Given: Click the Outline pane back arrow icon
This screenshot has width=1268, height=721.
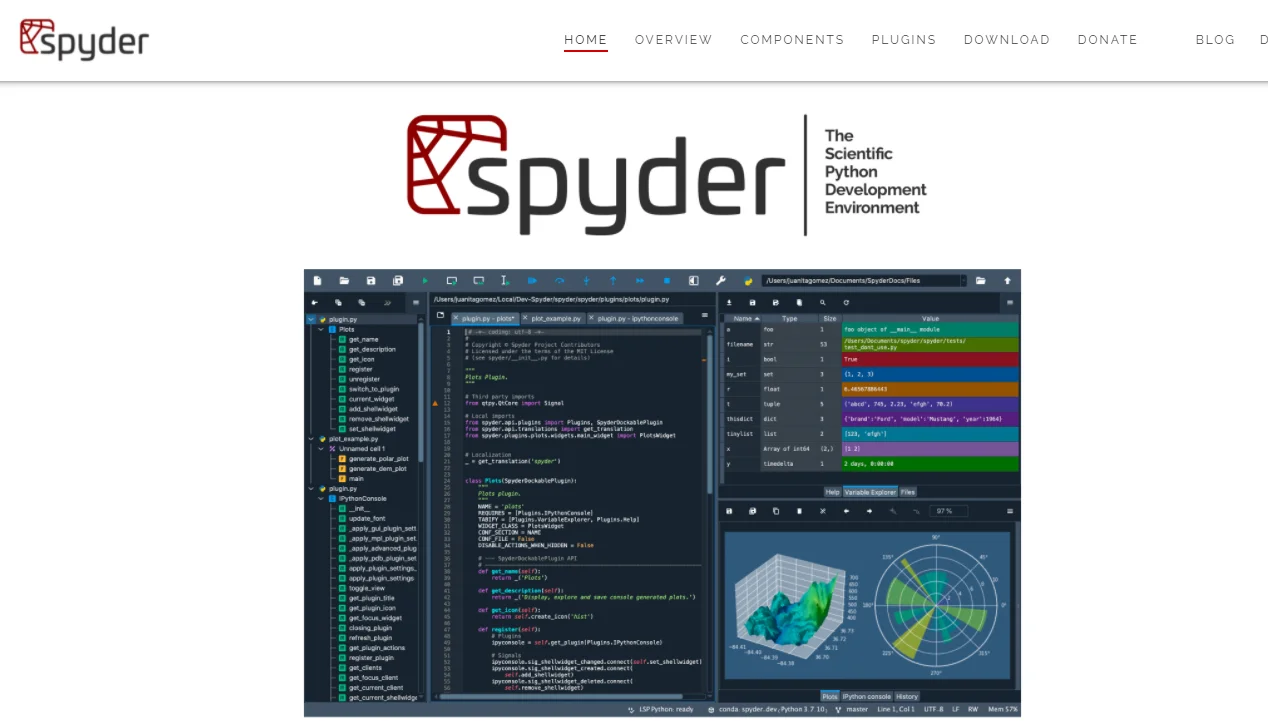Looking at the screenshot, I should (x=315, y=302).
